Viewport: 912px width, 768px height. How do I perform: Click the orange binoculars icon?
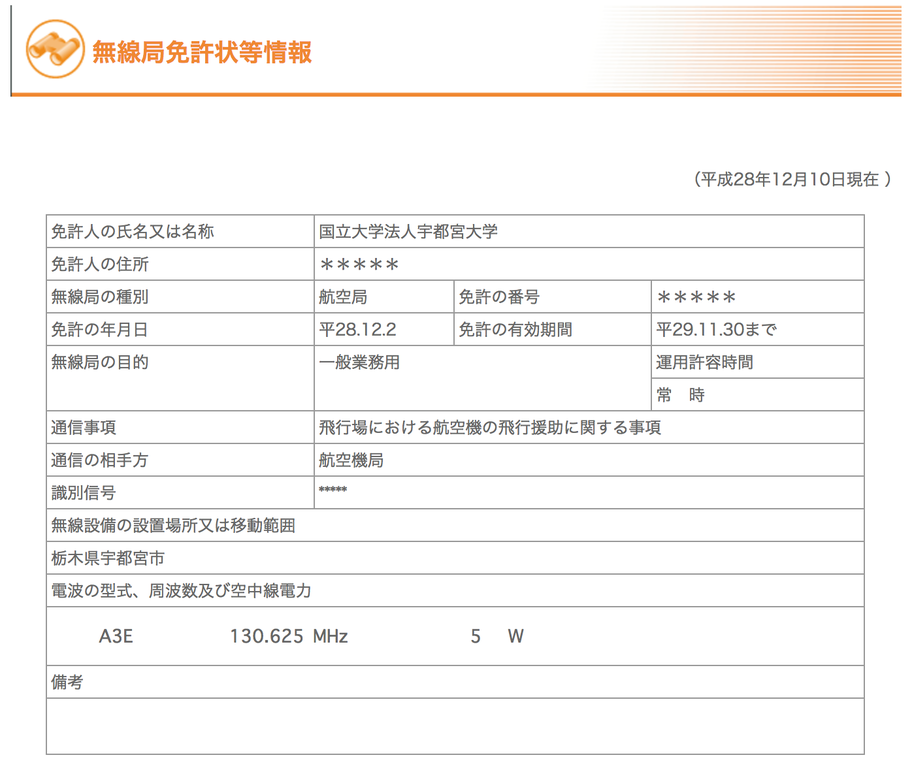[55, 49]
